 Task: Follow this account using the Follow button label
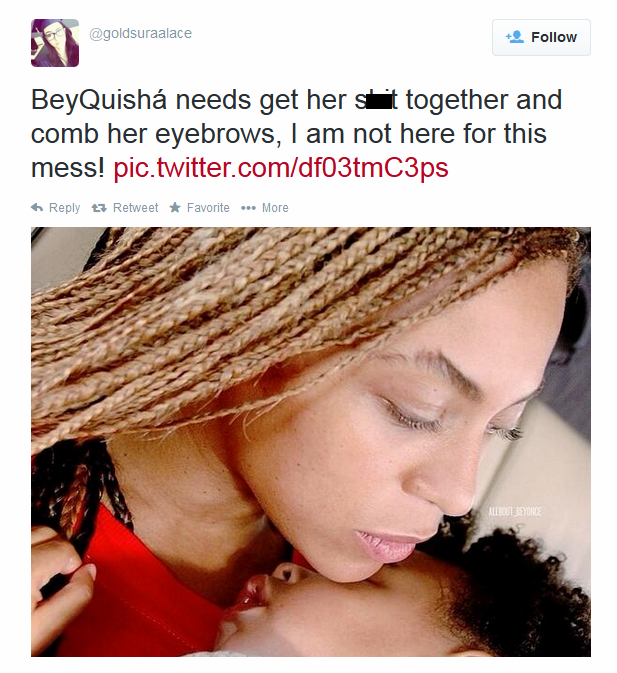click(x=553, y=37)
